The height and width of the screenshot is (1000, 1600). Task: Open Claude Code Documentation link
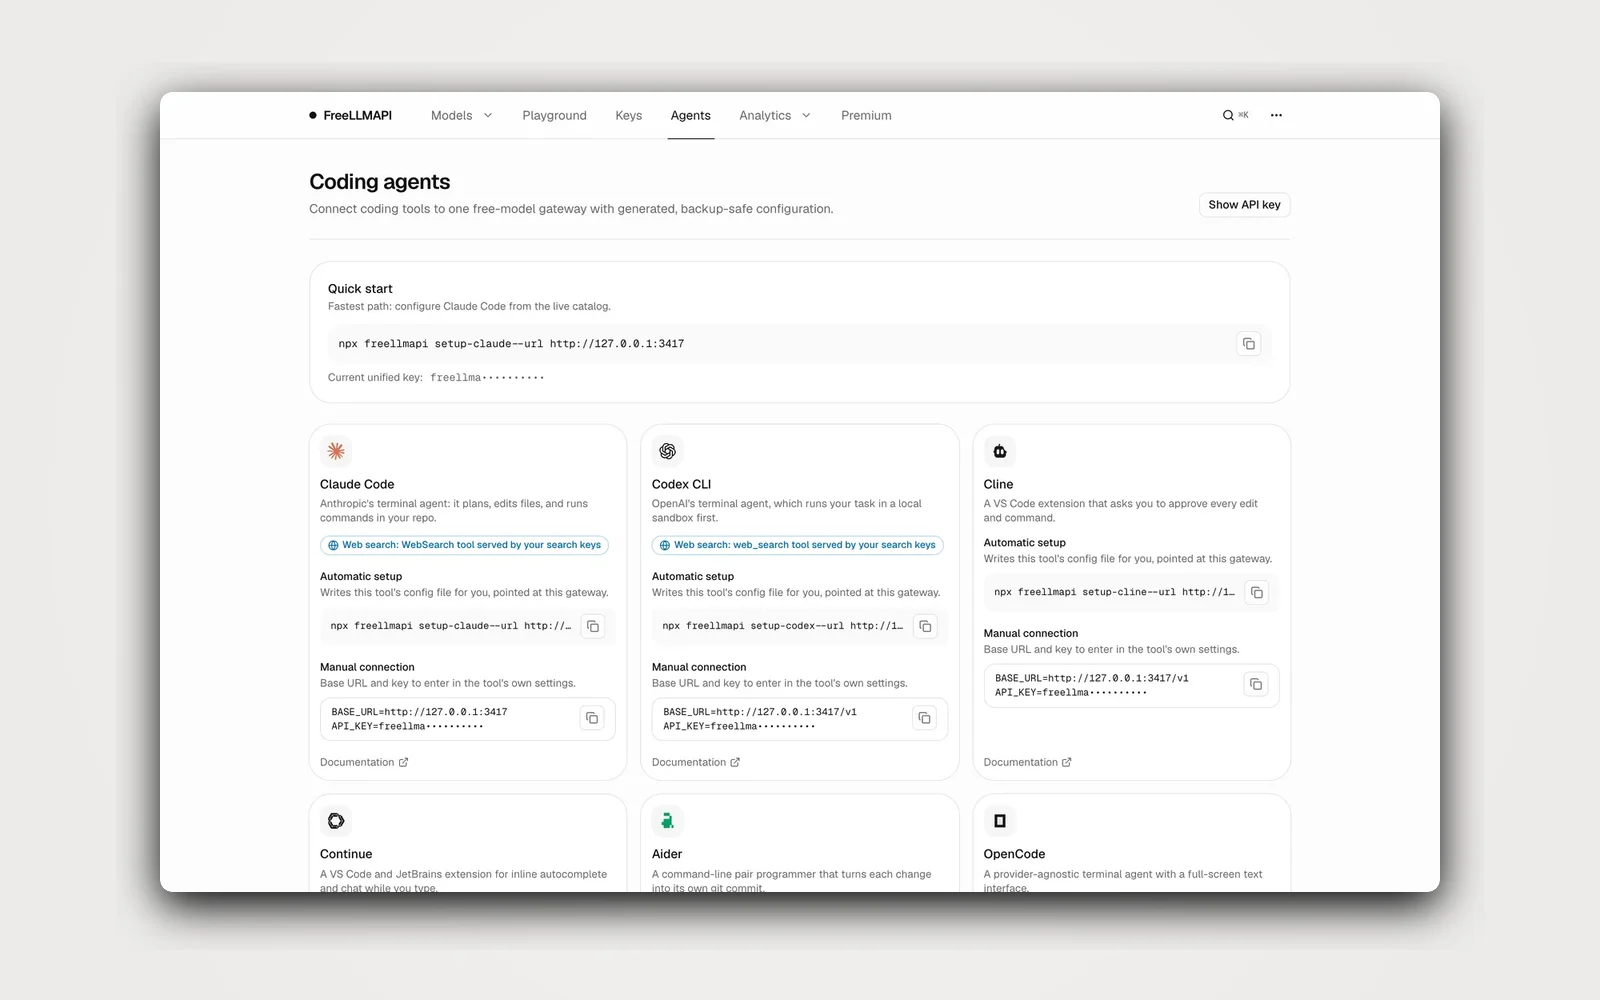pos(364,762)
